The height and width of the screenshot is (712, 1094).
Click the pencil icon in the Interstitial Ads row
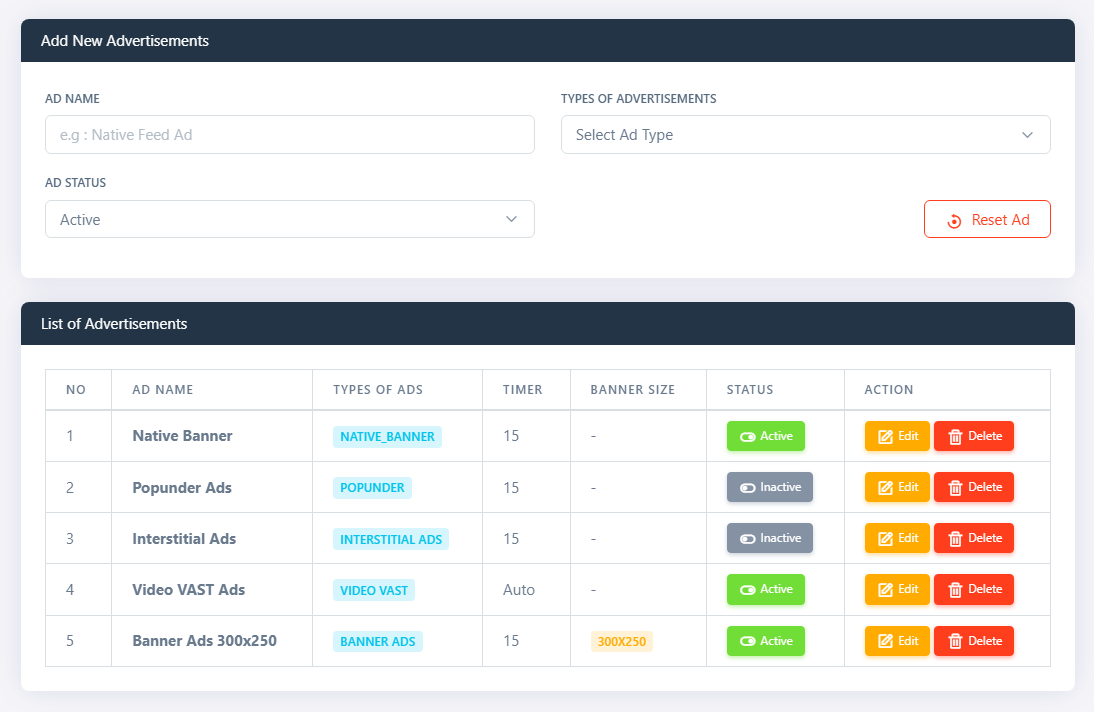885,539
